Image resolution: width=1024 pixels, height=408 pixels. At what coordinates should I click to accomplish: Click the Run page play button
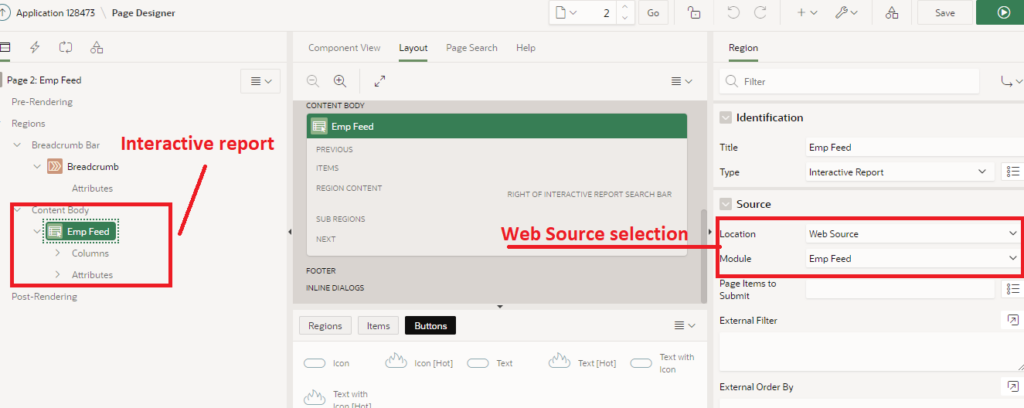(x=1004, y=12)
